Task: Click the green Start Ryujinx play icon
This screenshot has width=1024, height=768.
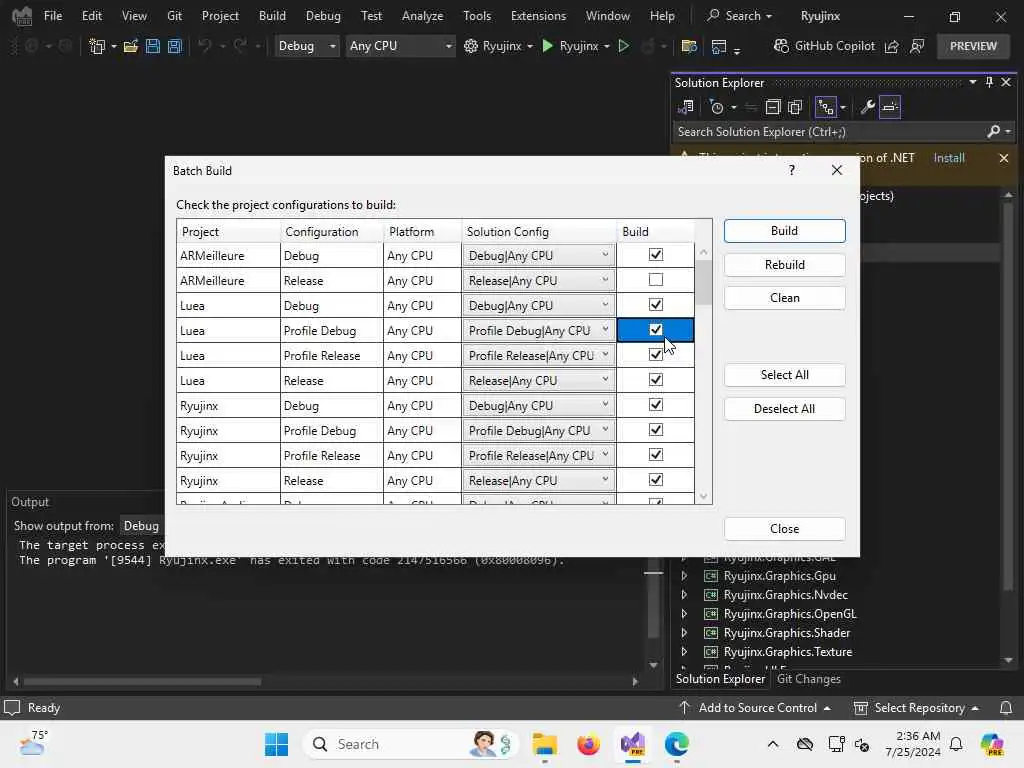Action: (x=548, y=46)
